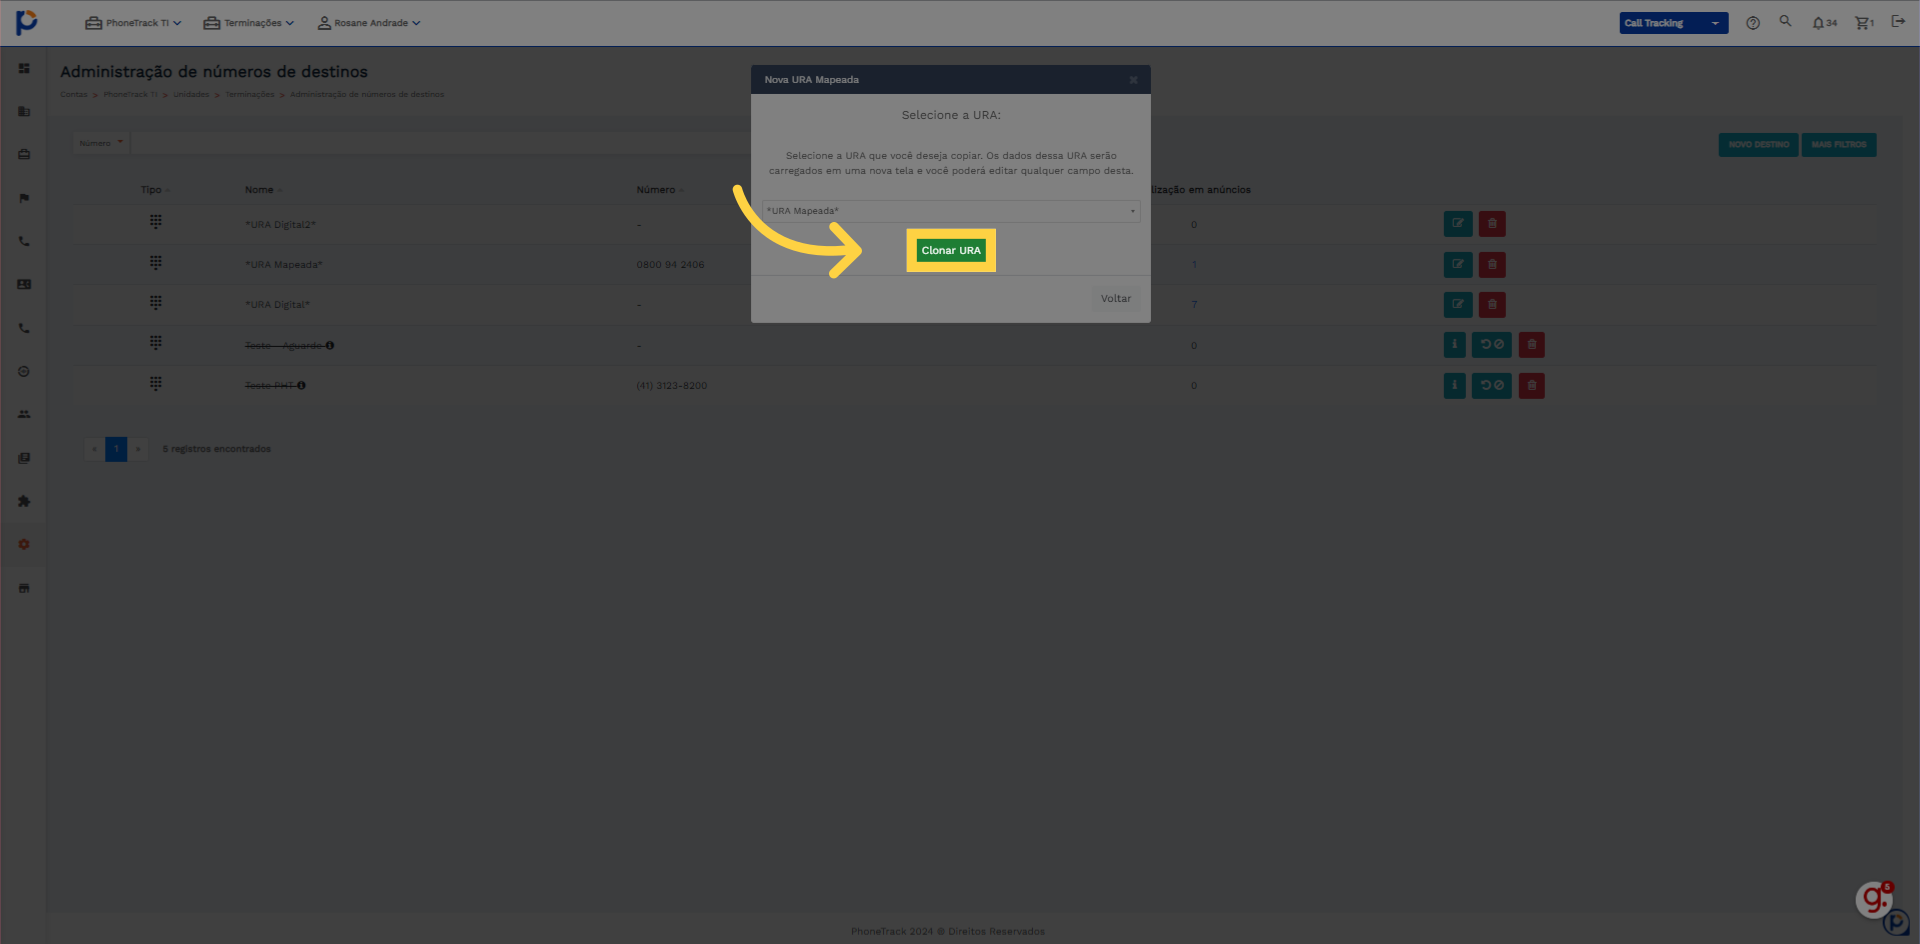Click the (41) 3123-8200 number link
1920x944 pixels.
671,386
